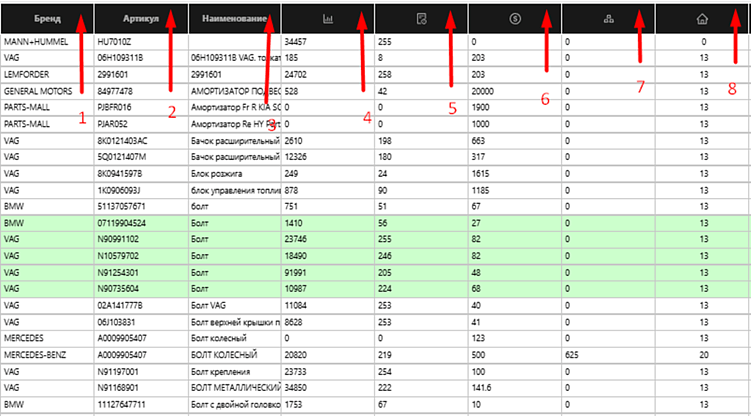Select the LEMFORDER brand cell
Image resolution: width=751 pixels, height=416 pixels.
[x=47, y=75]
